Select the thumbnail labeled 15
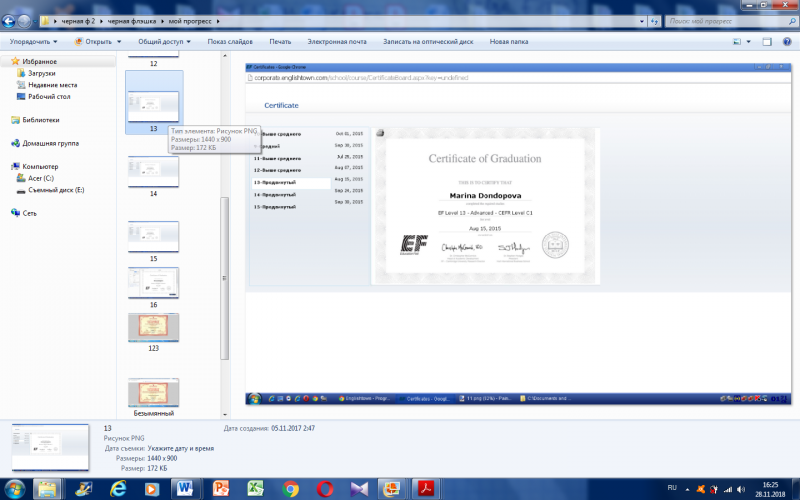Image resolution: width=800 pixels, height=500 pixels. [154, 236]
